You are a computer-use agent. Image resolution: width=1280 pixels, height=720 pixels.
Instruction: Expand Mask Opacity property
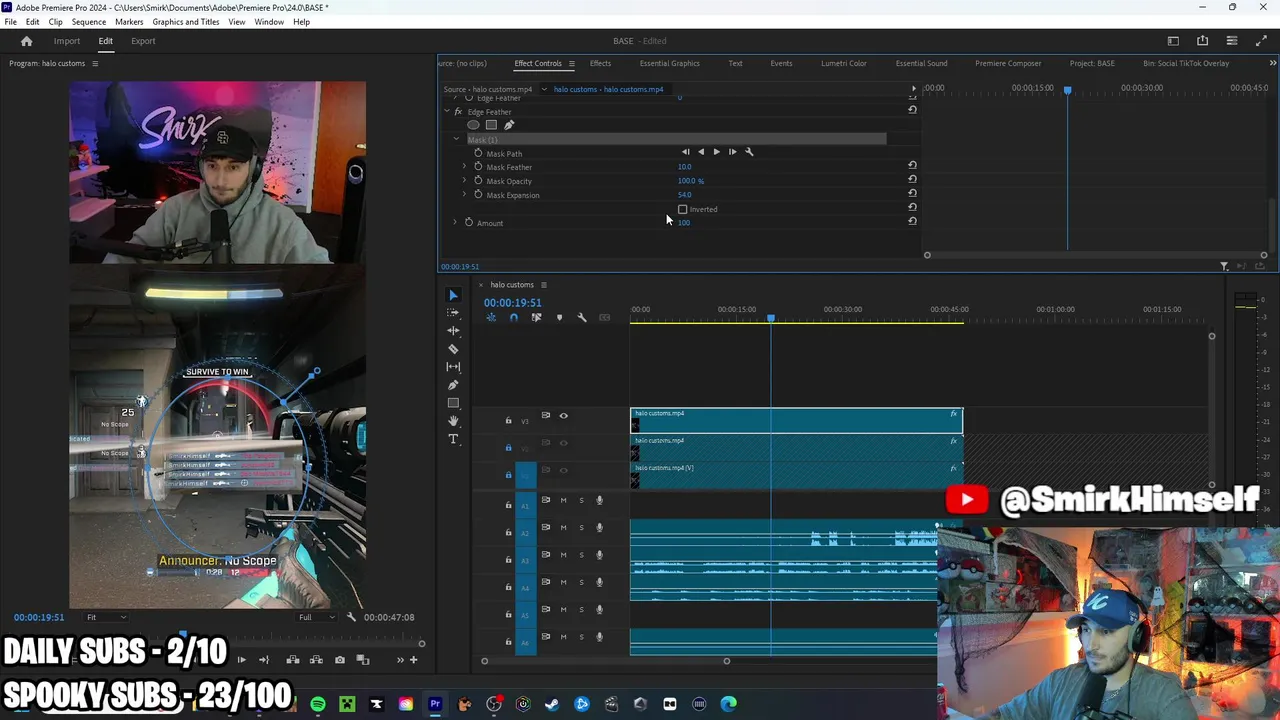click(464, 180)
